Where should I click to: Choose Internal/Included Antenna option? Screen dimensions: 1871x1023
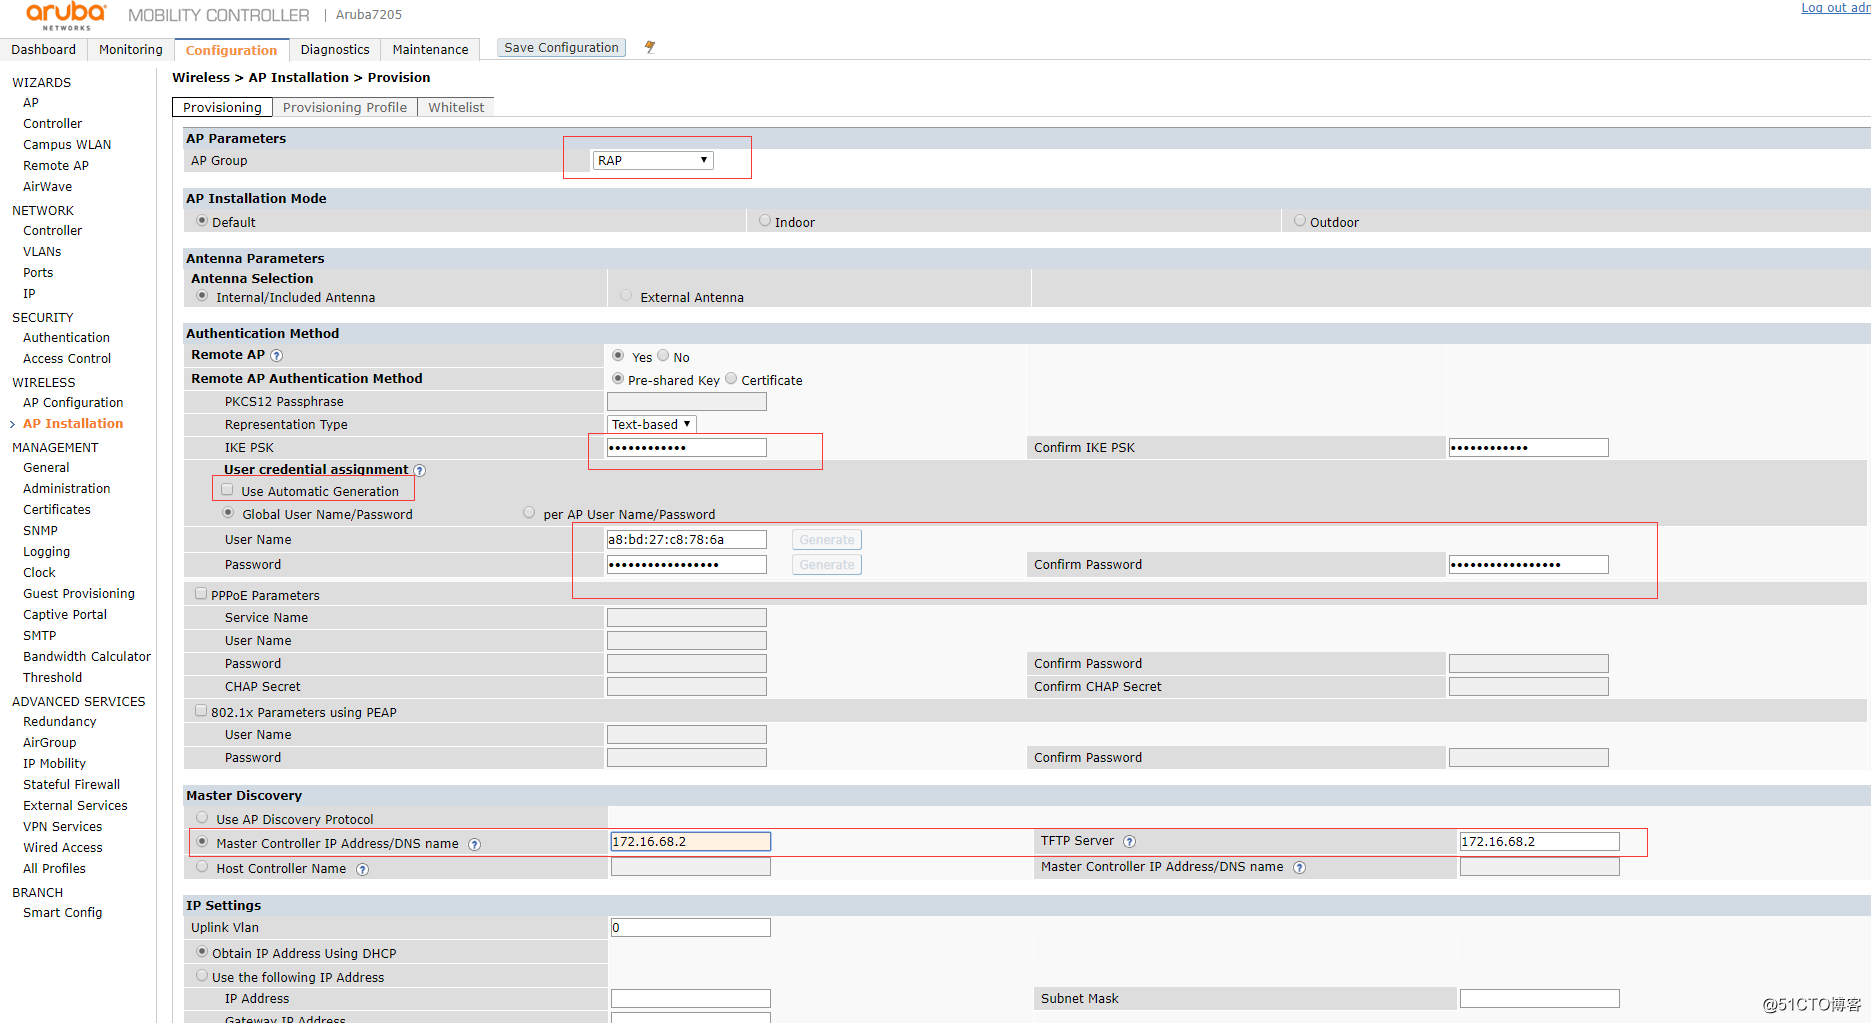click(x=202, y=296)
